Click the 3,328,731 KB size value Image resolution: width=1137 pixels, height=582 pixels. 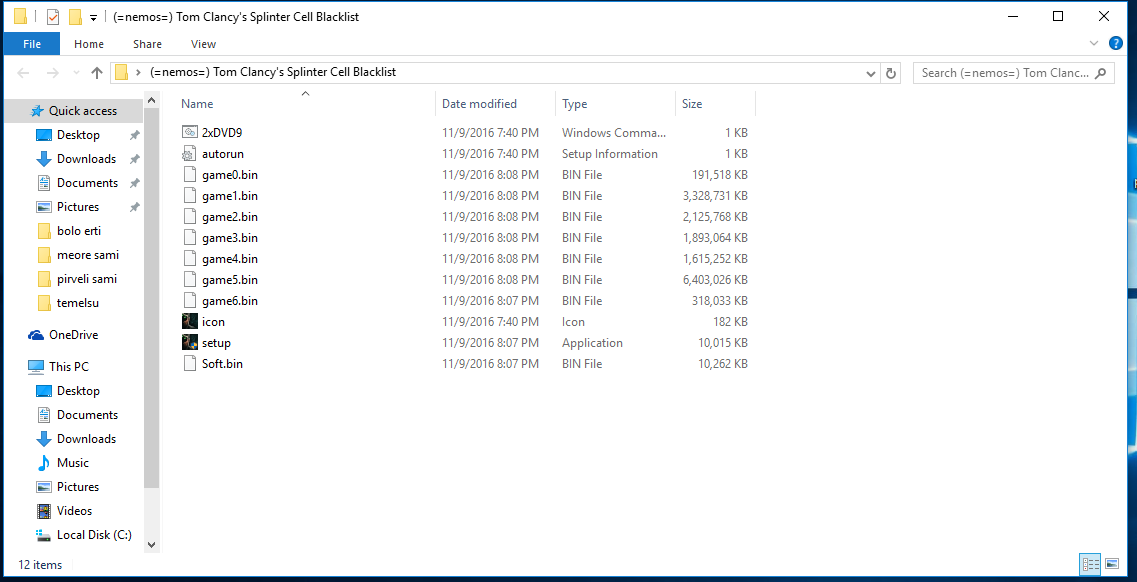[715, 196]
